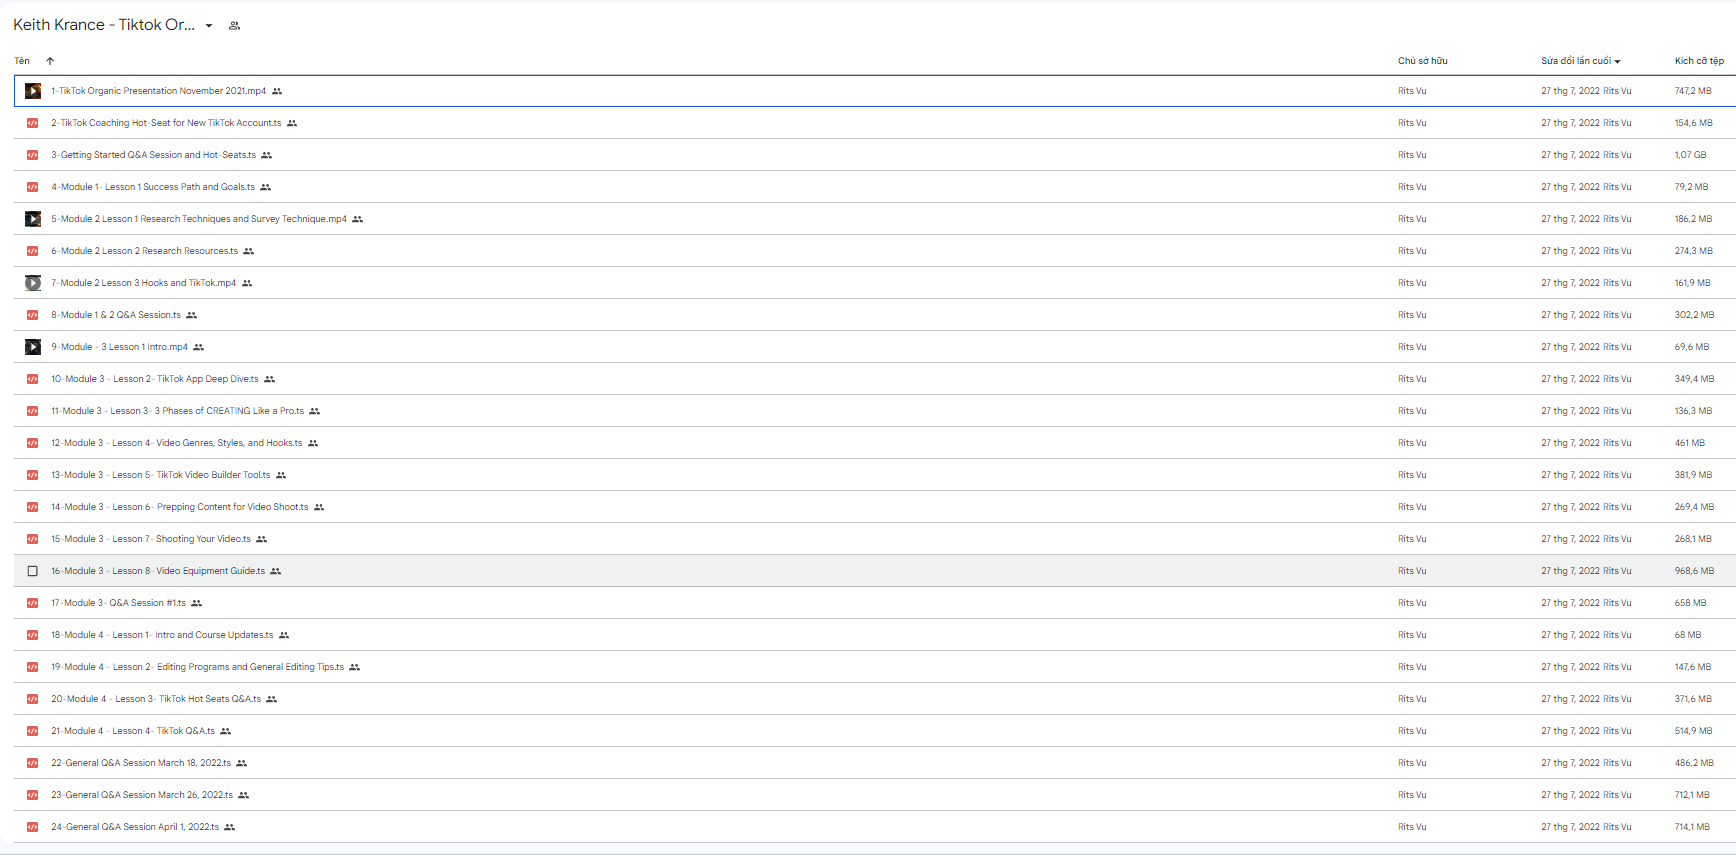
Task: Click the video icon for 9-Module 3 Lesson 1 Intro
Action: coord(33,347)
